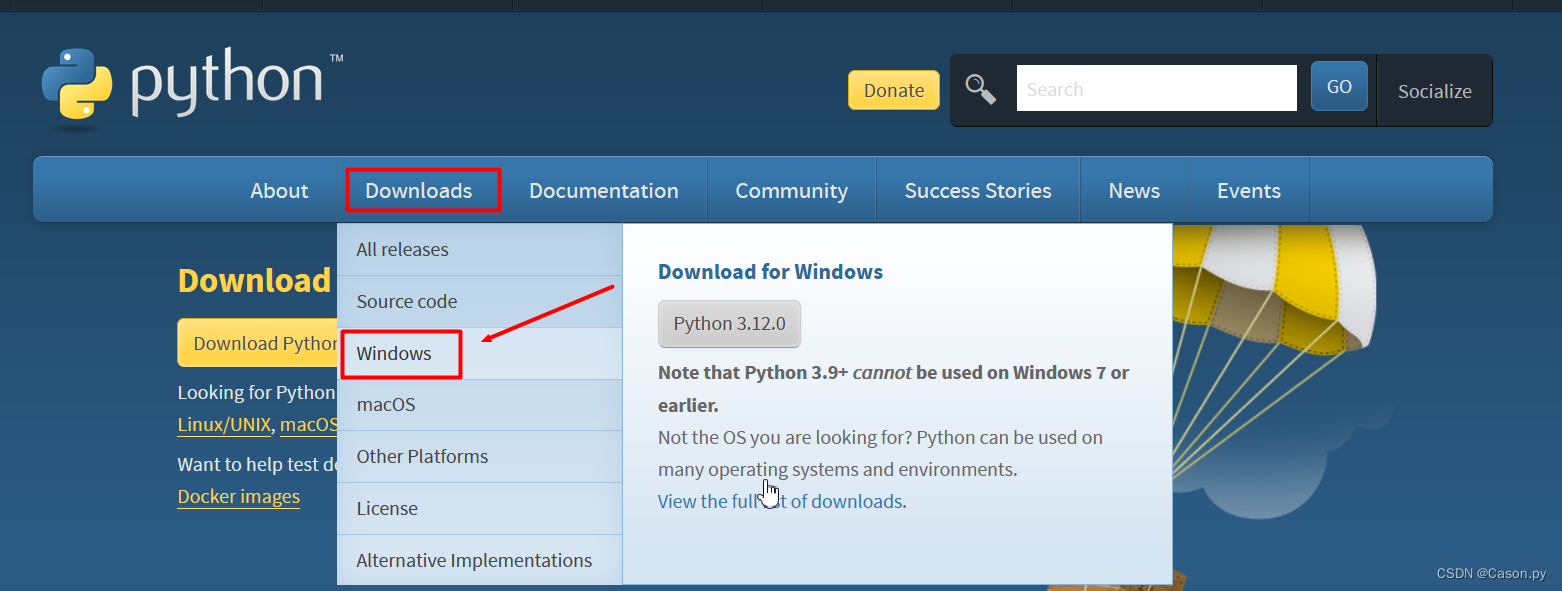1562x591 pixels.
Task: Click the yellow Download Python button
Action: coord(258,343)
